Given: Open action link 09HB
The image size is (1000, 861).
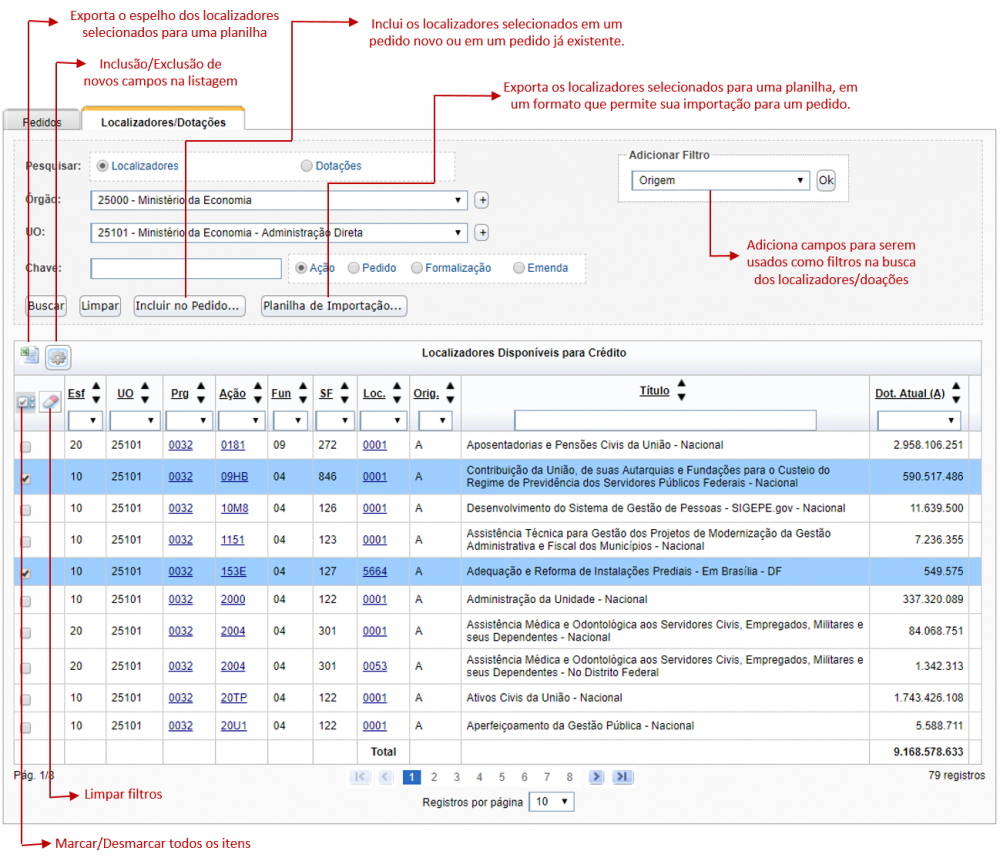Looking at the screenshot, I should click(234, 477).
